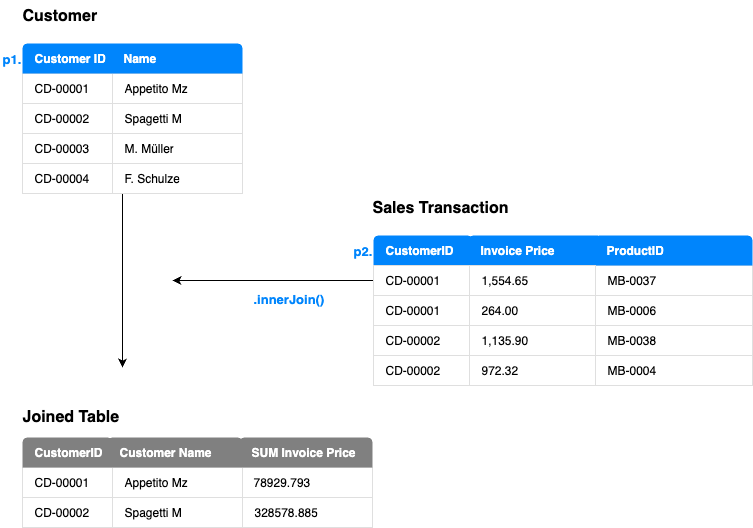This screenshot has height=528, width=753.
Task: Select the MB-0038 product cell
Action: pos(631,341)
